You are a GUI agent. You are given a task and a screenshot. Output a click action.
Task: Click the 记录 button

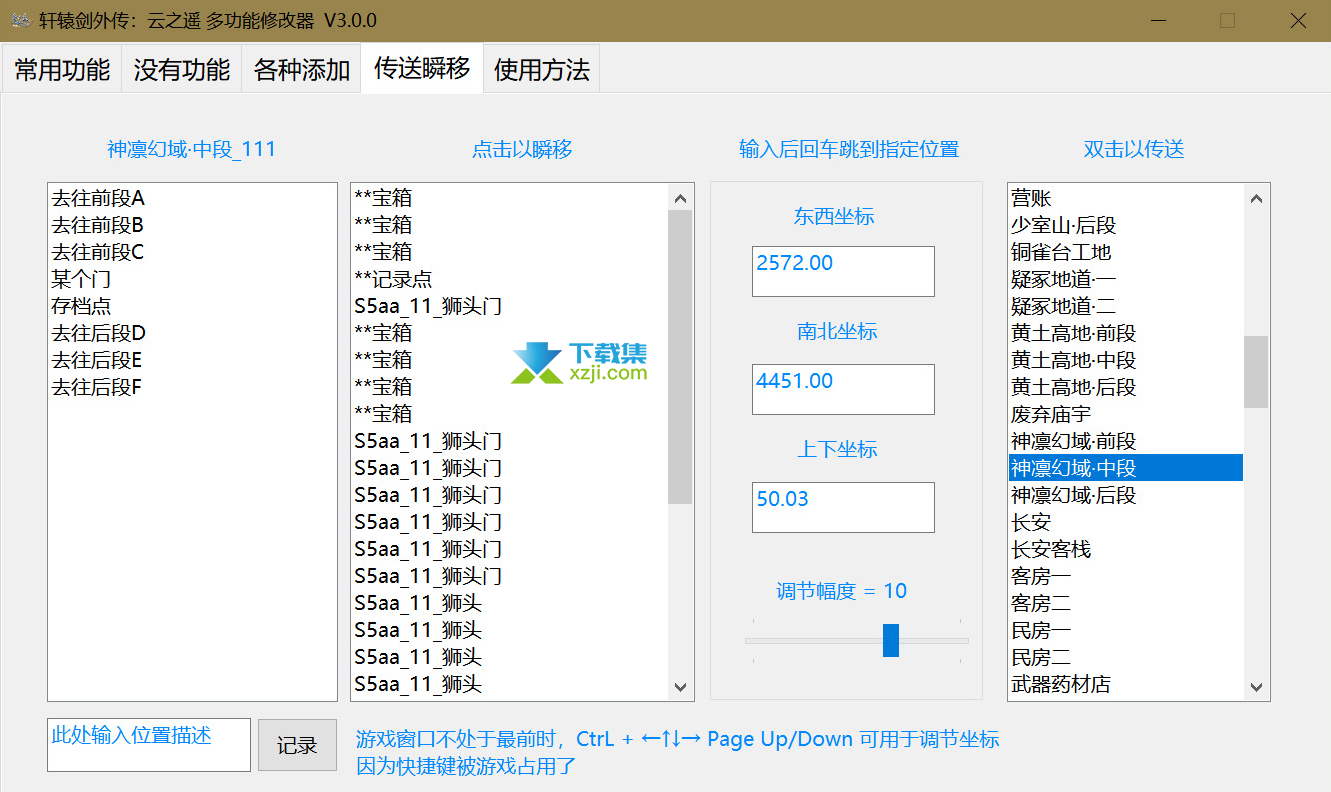coord(297,745)
